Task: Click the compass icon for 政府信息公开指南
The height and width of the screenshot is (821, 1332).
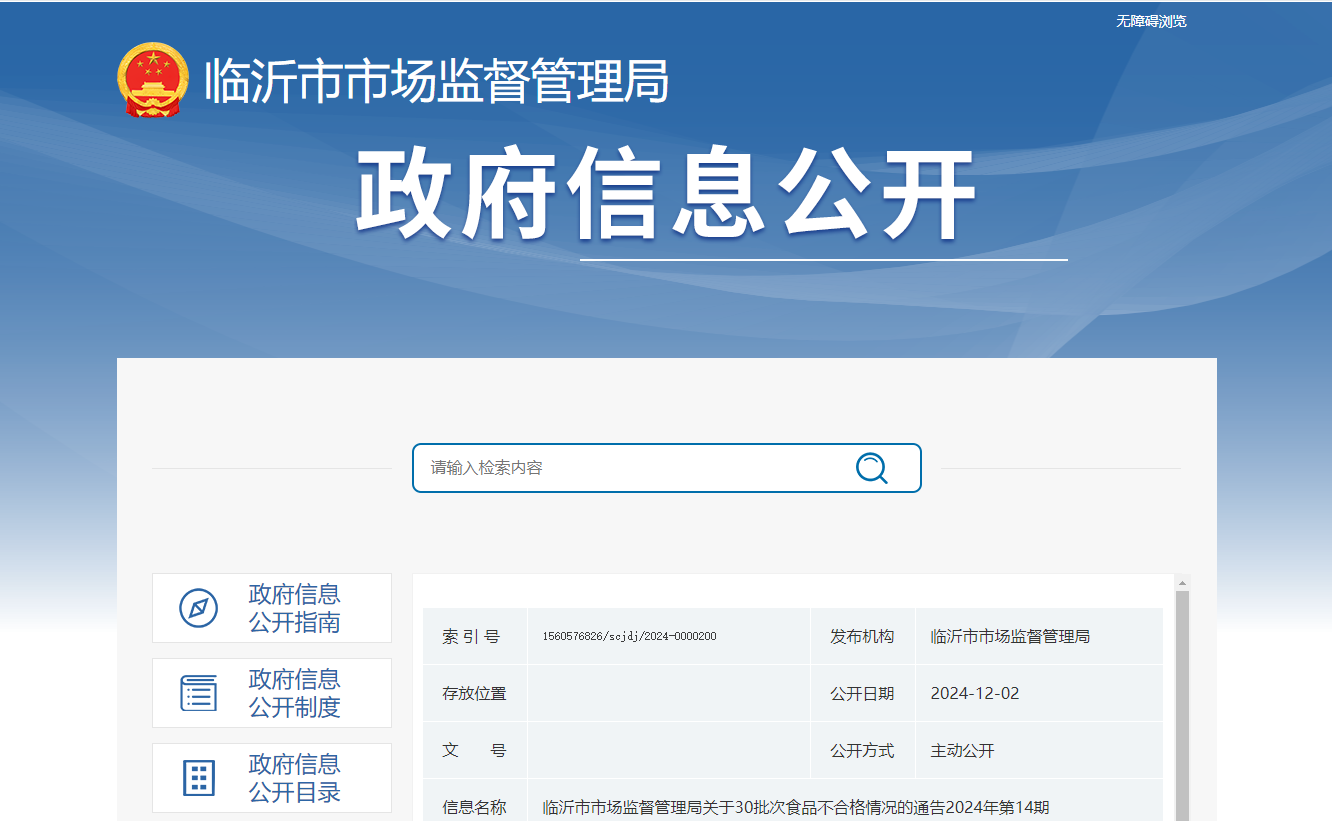Action: tap(198, 608)
